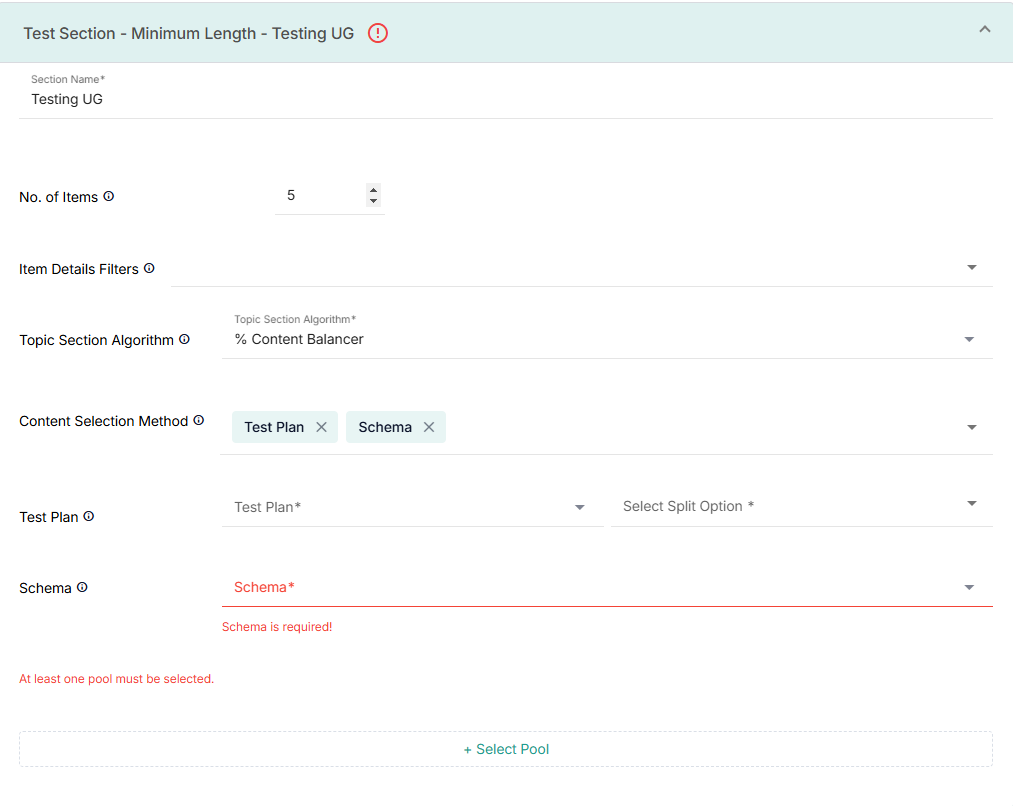The image size is (1013, 806).
Task: Click info icon next to No. of Items
Action: (109, 197)
